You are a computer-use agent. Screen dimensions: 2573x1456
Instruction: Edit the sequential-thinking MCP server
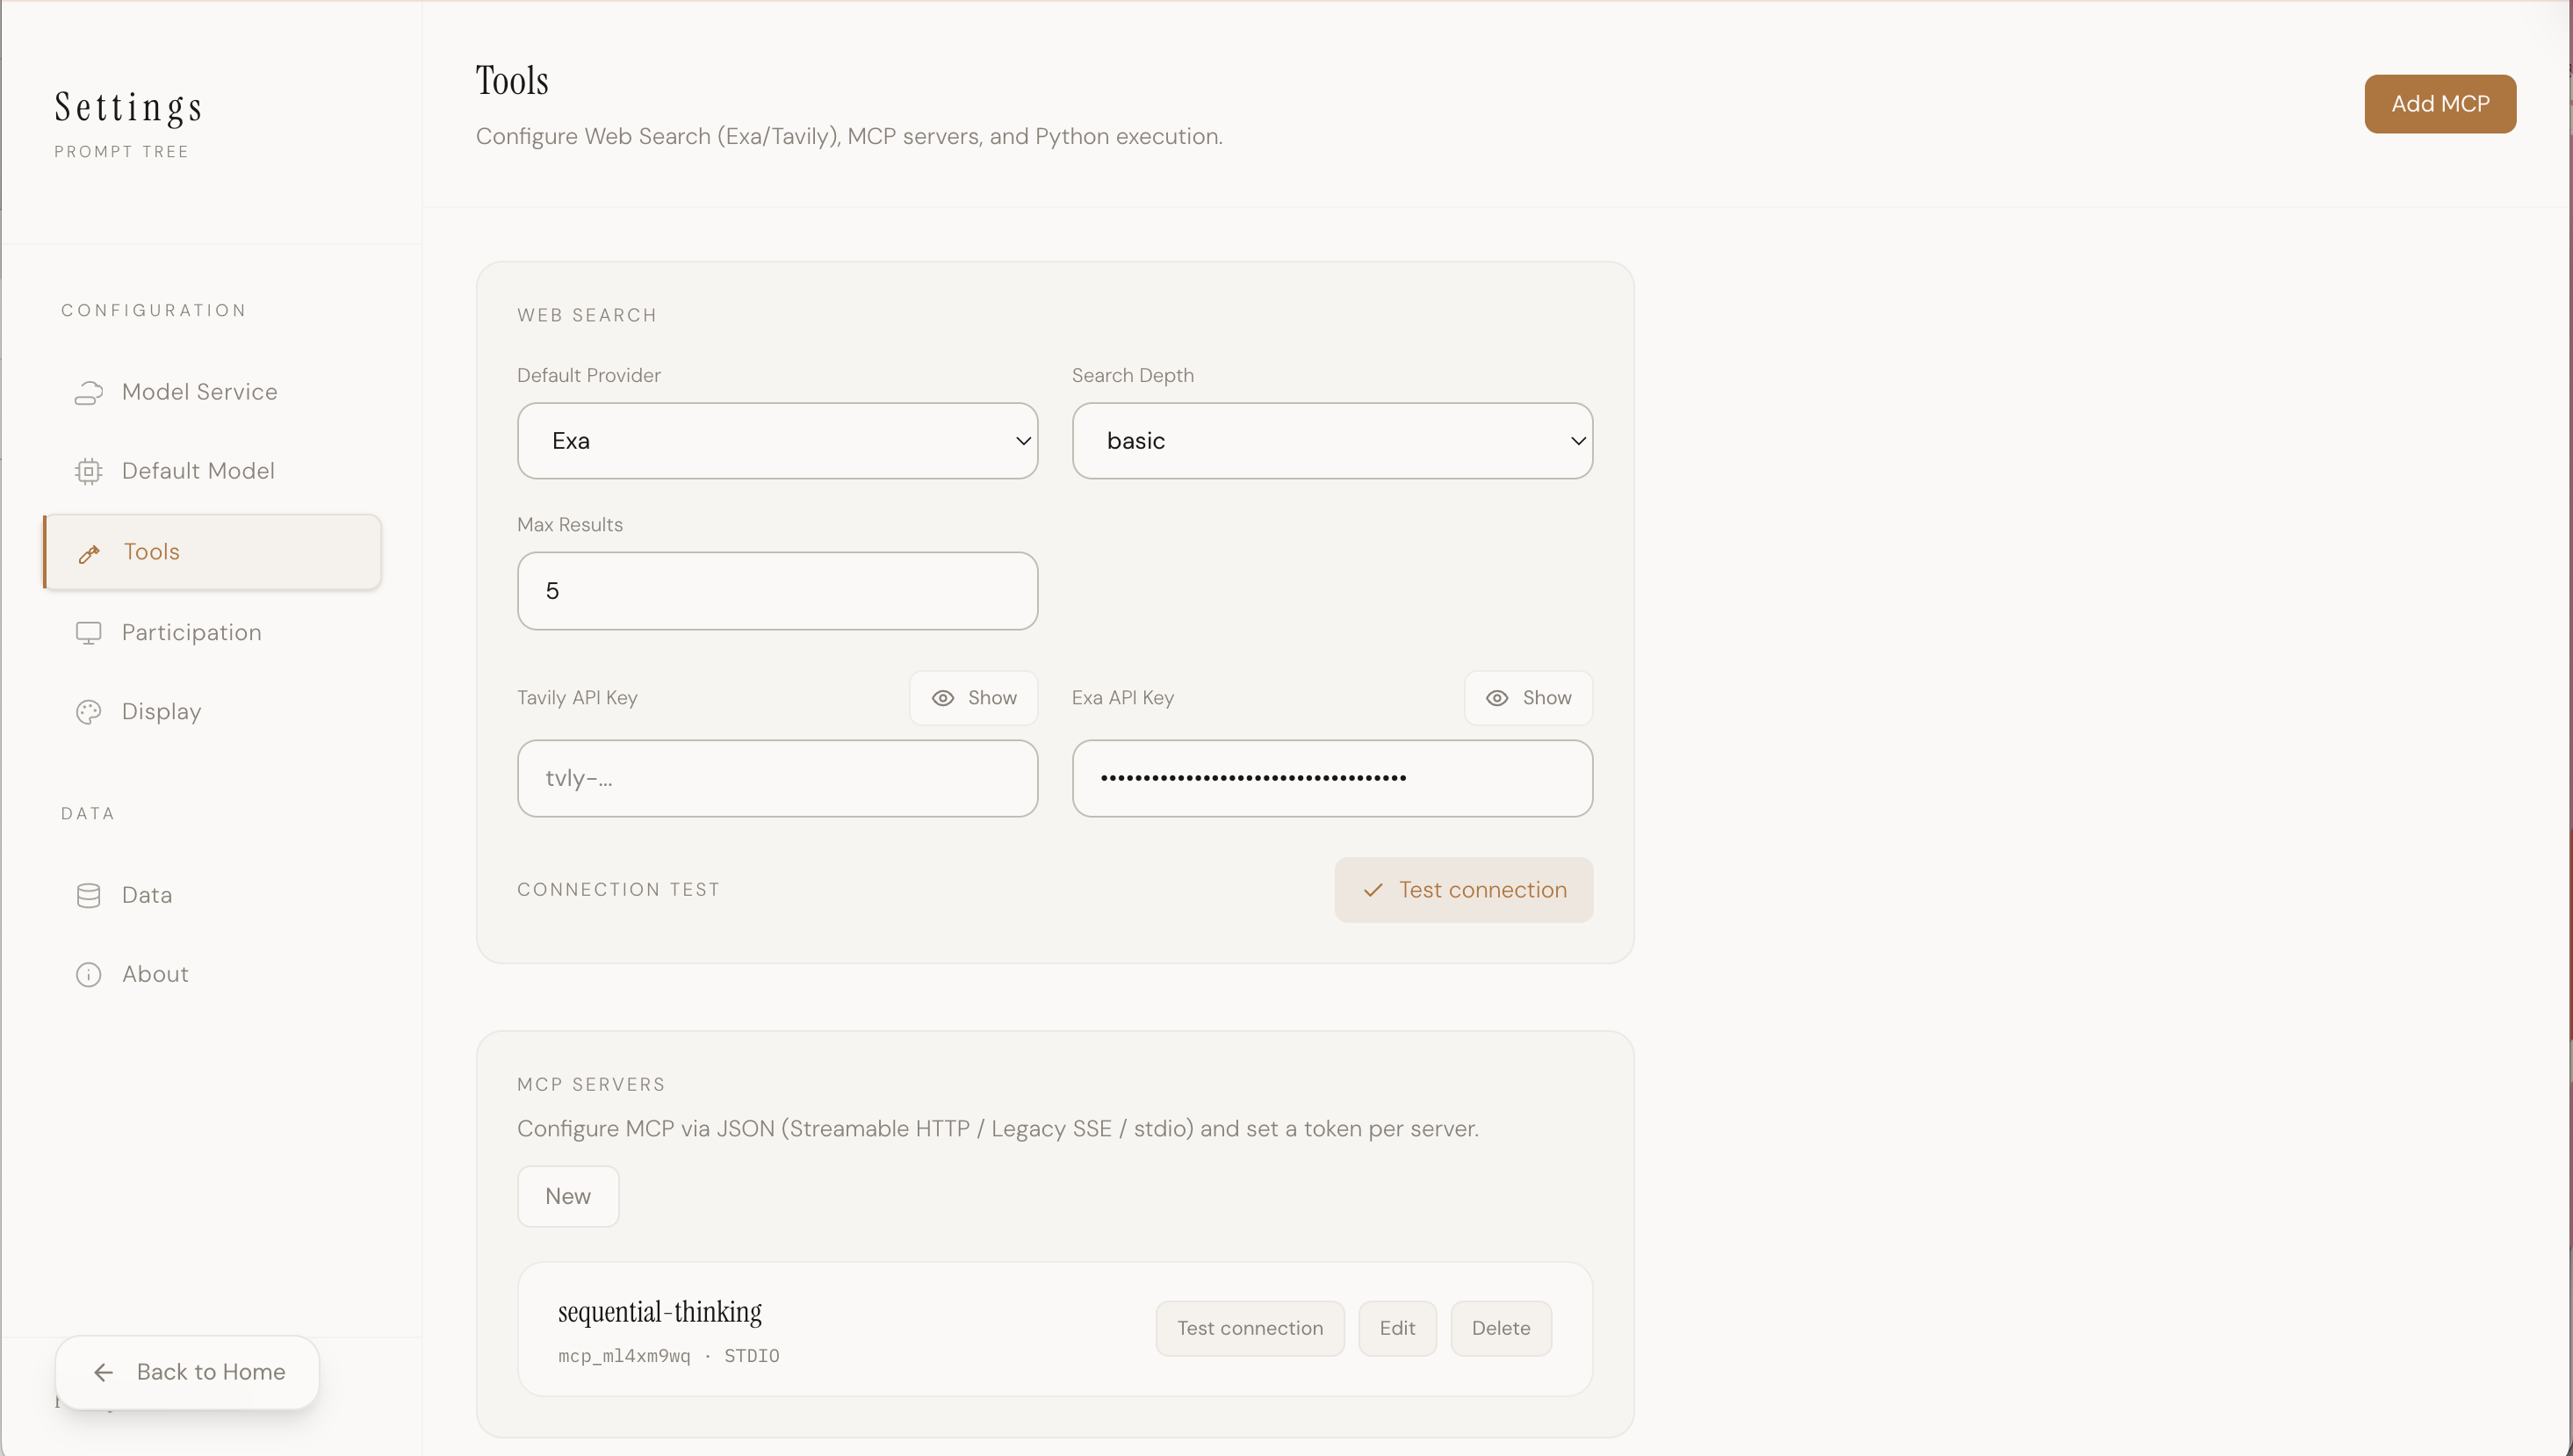coord(1397,1328)
